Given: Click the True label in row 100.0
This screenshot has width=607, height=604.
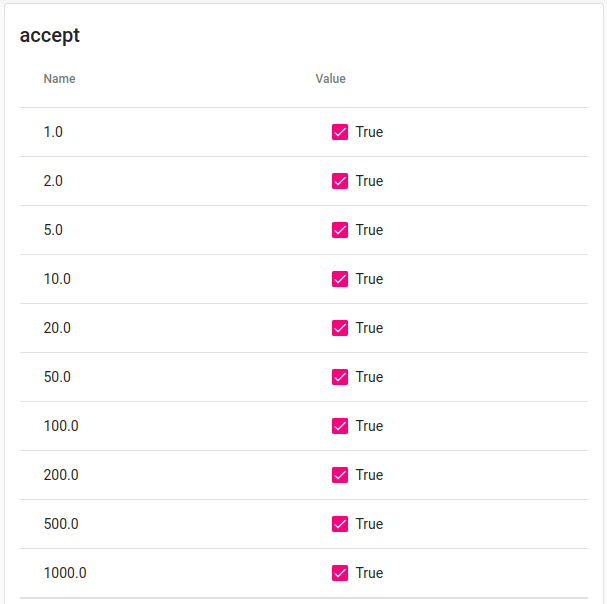Looking at the screenshot, I should click(369, 426).
